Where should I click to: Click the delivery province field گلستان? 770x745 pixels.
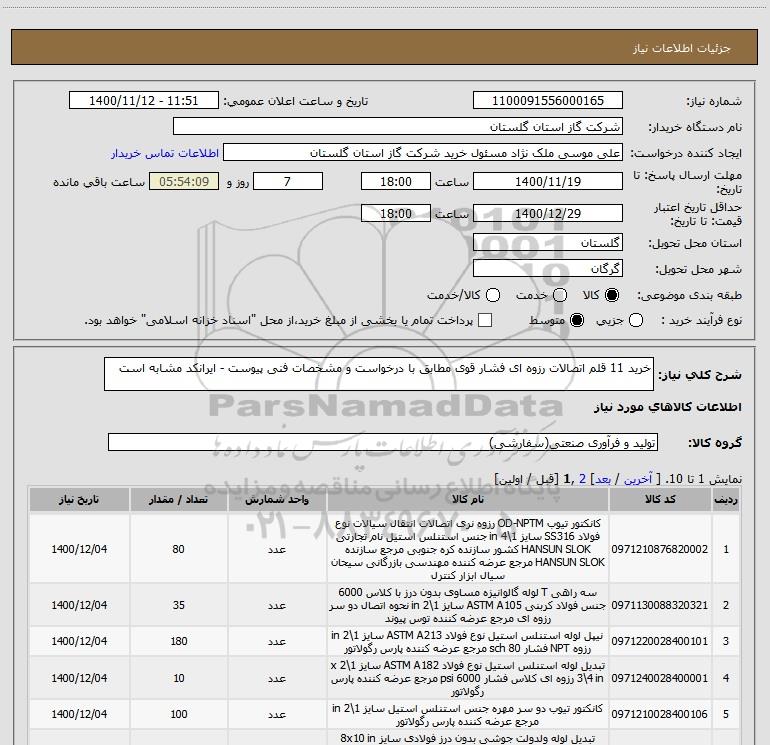tap(548, 242)
